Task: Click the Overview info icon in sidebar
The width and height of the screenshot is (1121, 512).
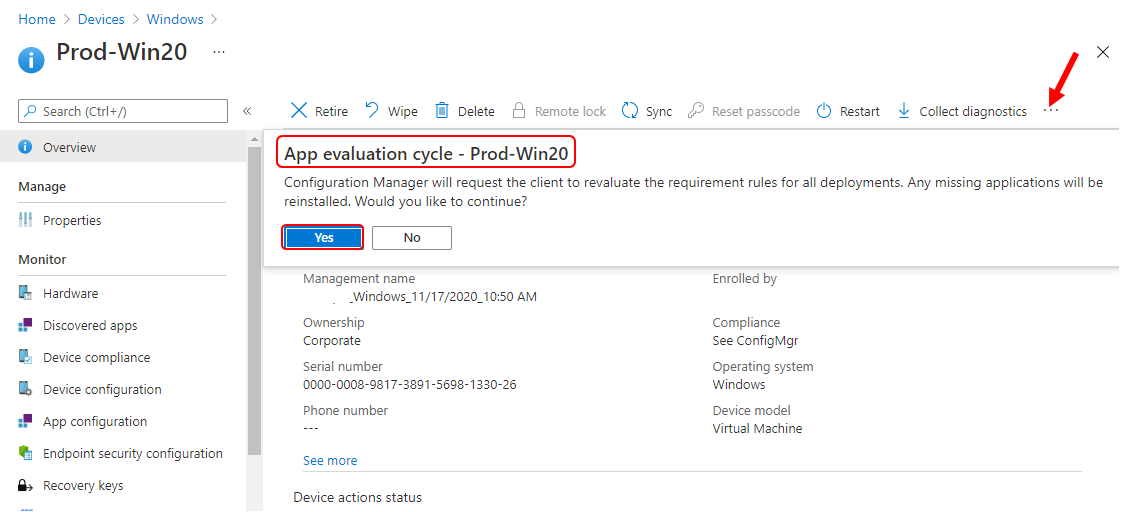Action: pos(26,147)
